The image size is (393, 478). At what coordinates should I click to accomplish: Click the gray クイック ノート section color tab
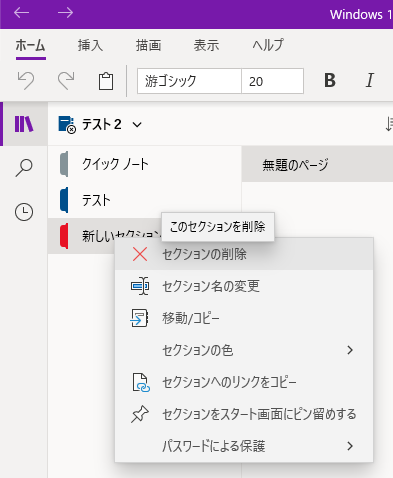pyautogui.click(x=64, y=164)
